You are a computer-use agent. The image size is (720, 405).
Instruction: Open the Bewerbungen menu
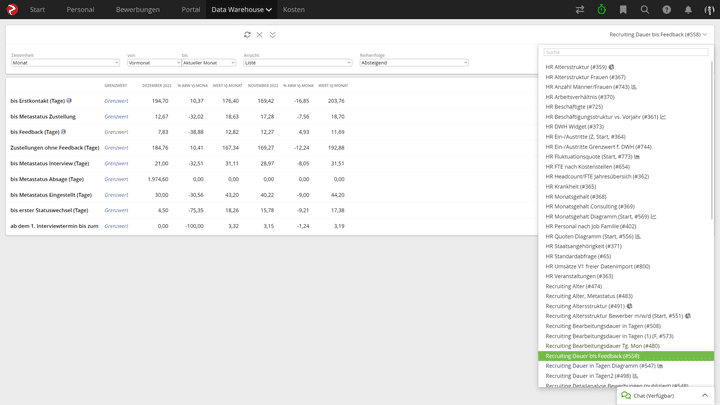pos(138,9)
